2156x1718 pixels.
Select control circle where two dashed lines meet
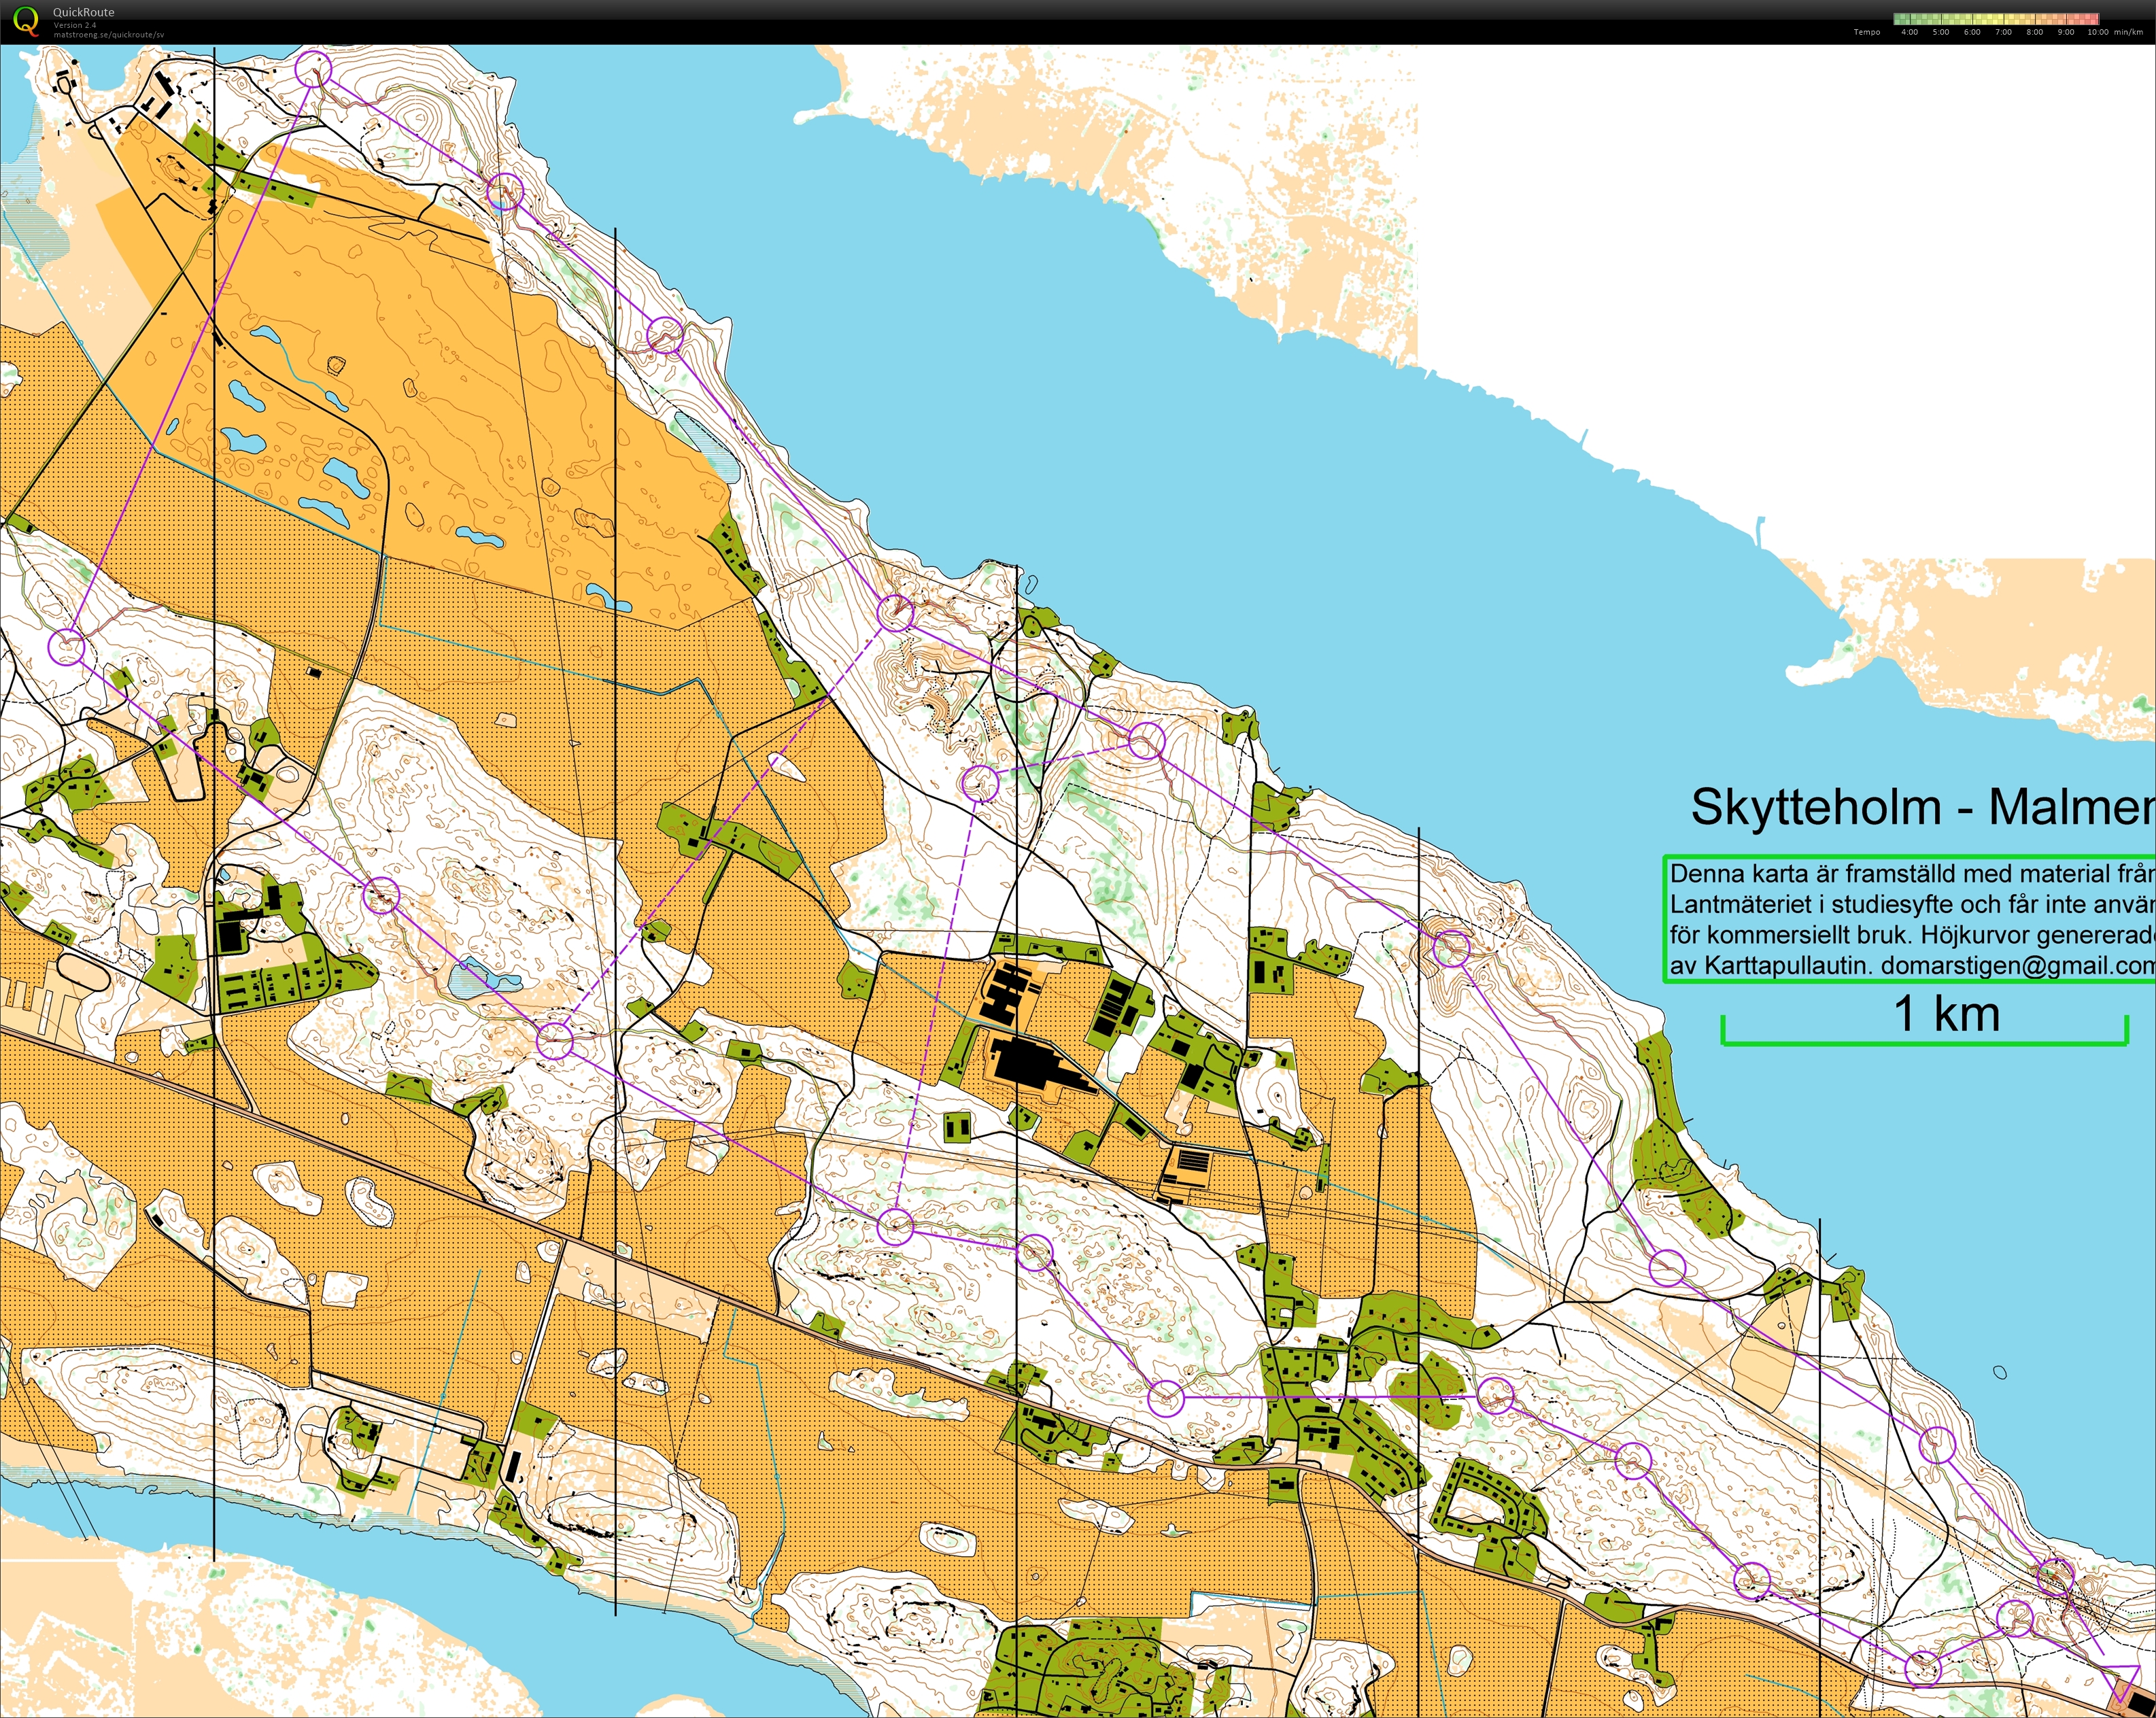(979, 783)
